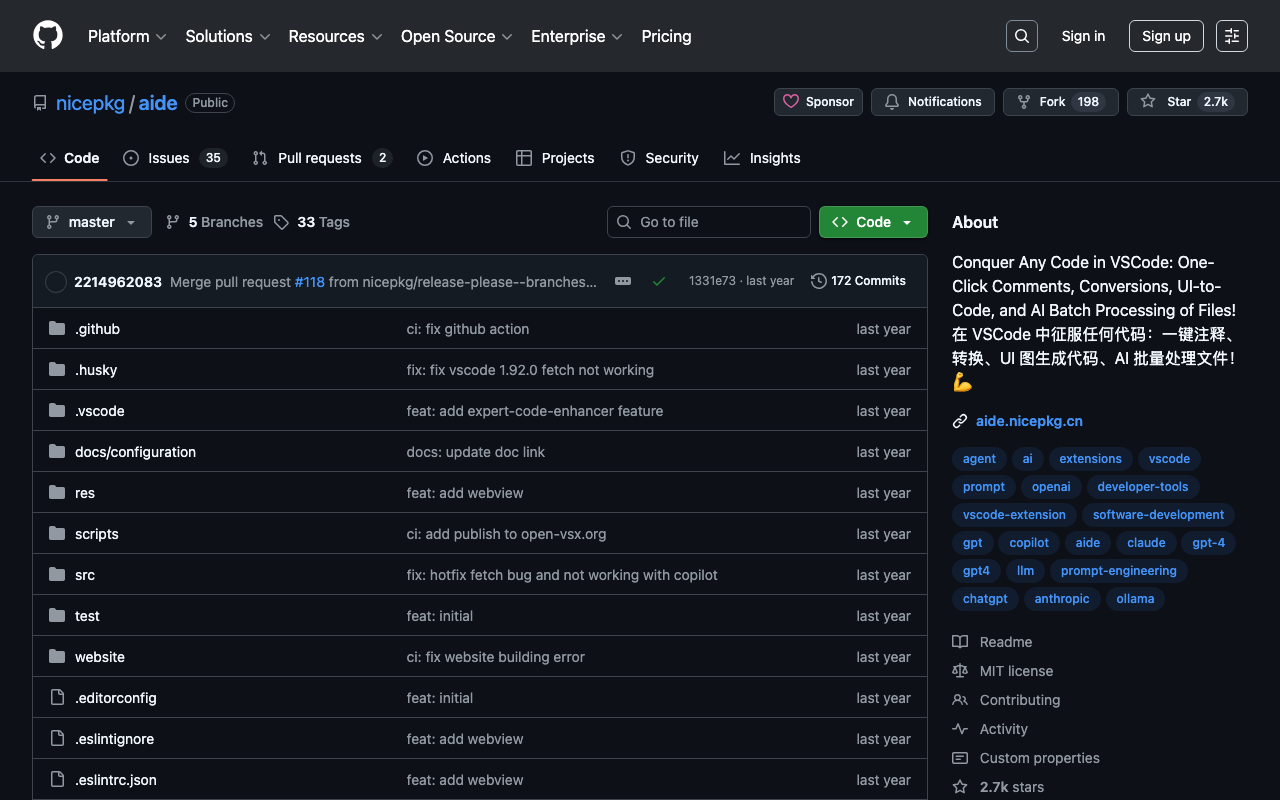Image resolution: width=1280 pixels, height=800 pixels.
Task: Click the 33 Tags tag icon
Action: click(x=282, y=222)
